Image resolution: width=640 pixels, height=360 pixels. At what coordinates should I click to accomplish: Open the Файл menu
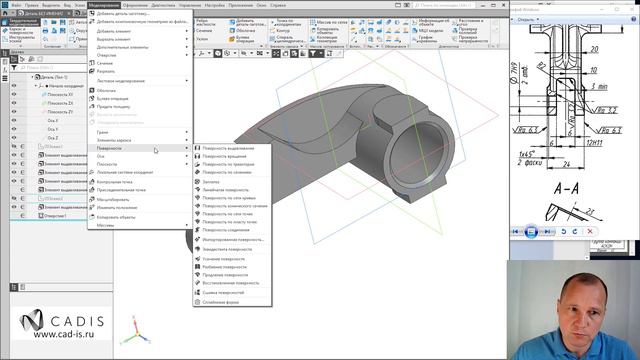point(16,5)
